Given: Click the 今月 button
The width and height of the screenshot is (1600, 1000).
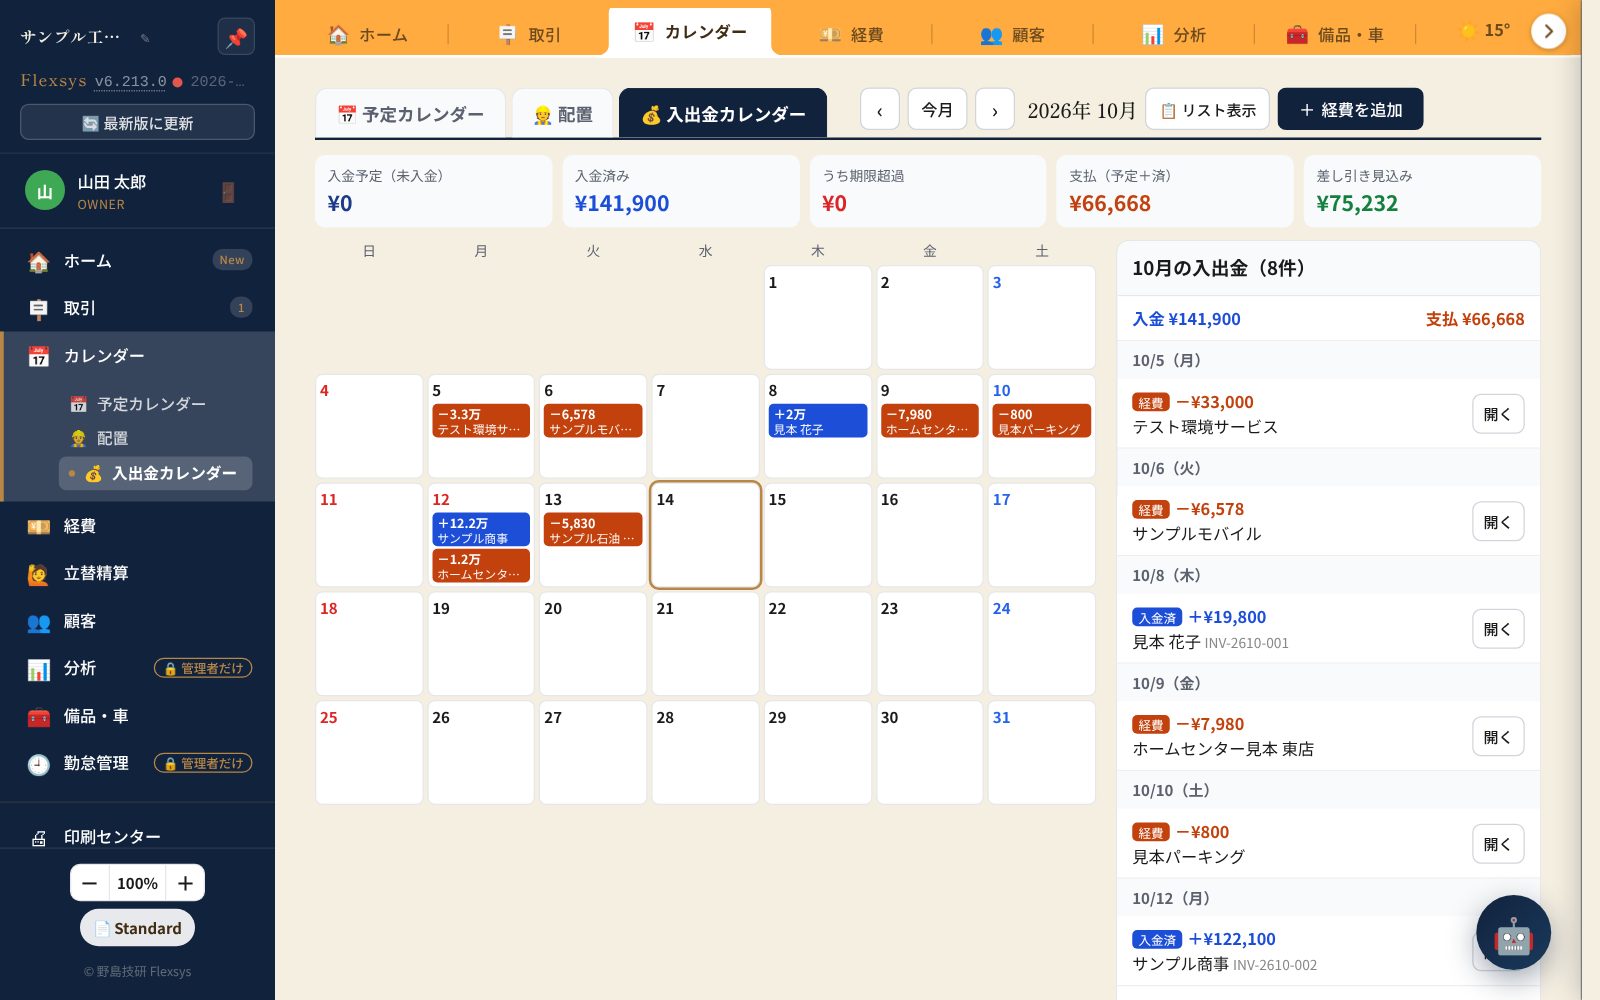Looking at the screenshot, I should click(937, 109).
